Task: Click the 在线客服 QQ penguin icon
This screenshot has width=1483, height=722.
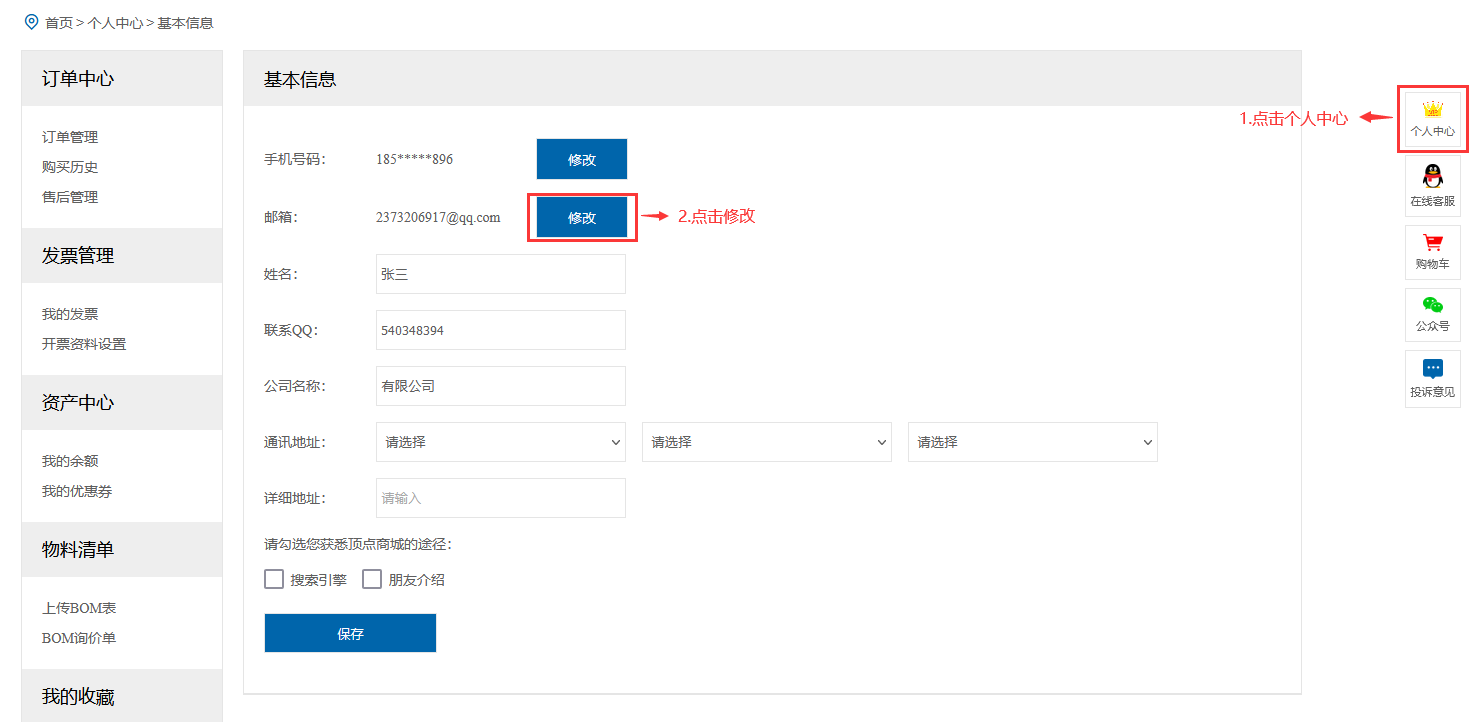Action: tap(1432, 177)
